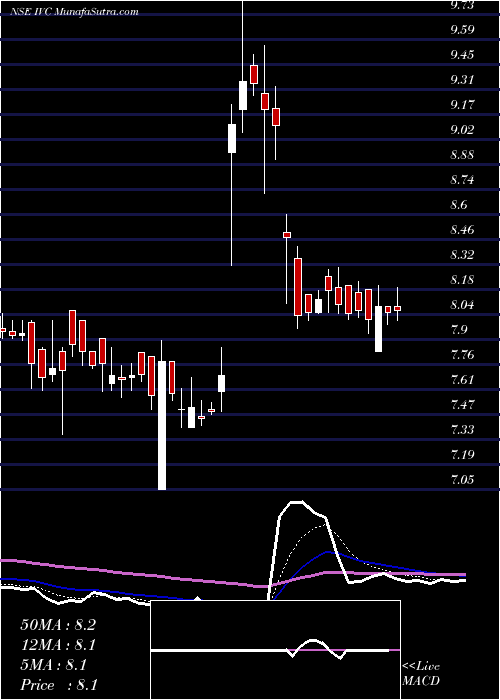The image size is (500, 700).
Task: Click the 8.04 price axis label
Action: [463, 305]
